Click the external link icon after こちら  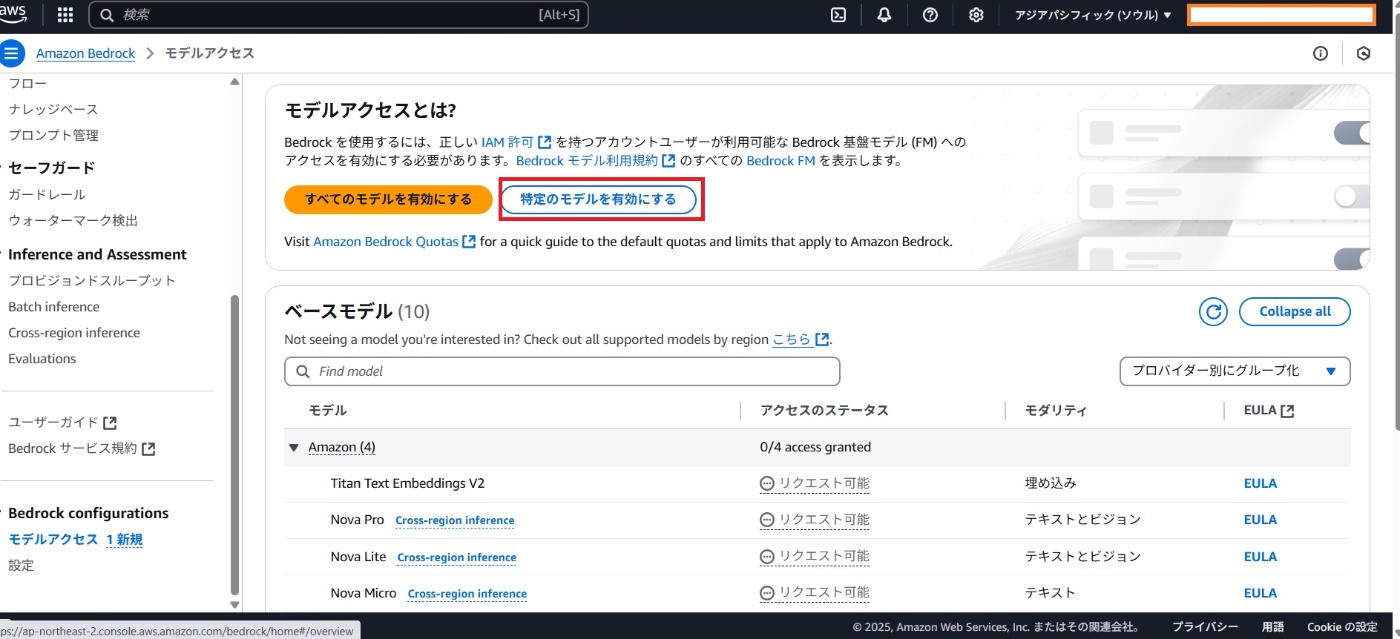(x=822, y=340)
